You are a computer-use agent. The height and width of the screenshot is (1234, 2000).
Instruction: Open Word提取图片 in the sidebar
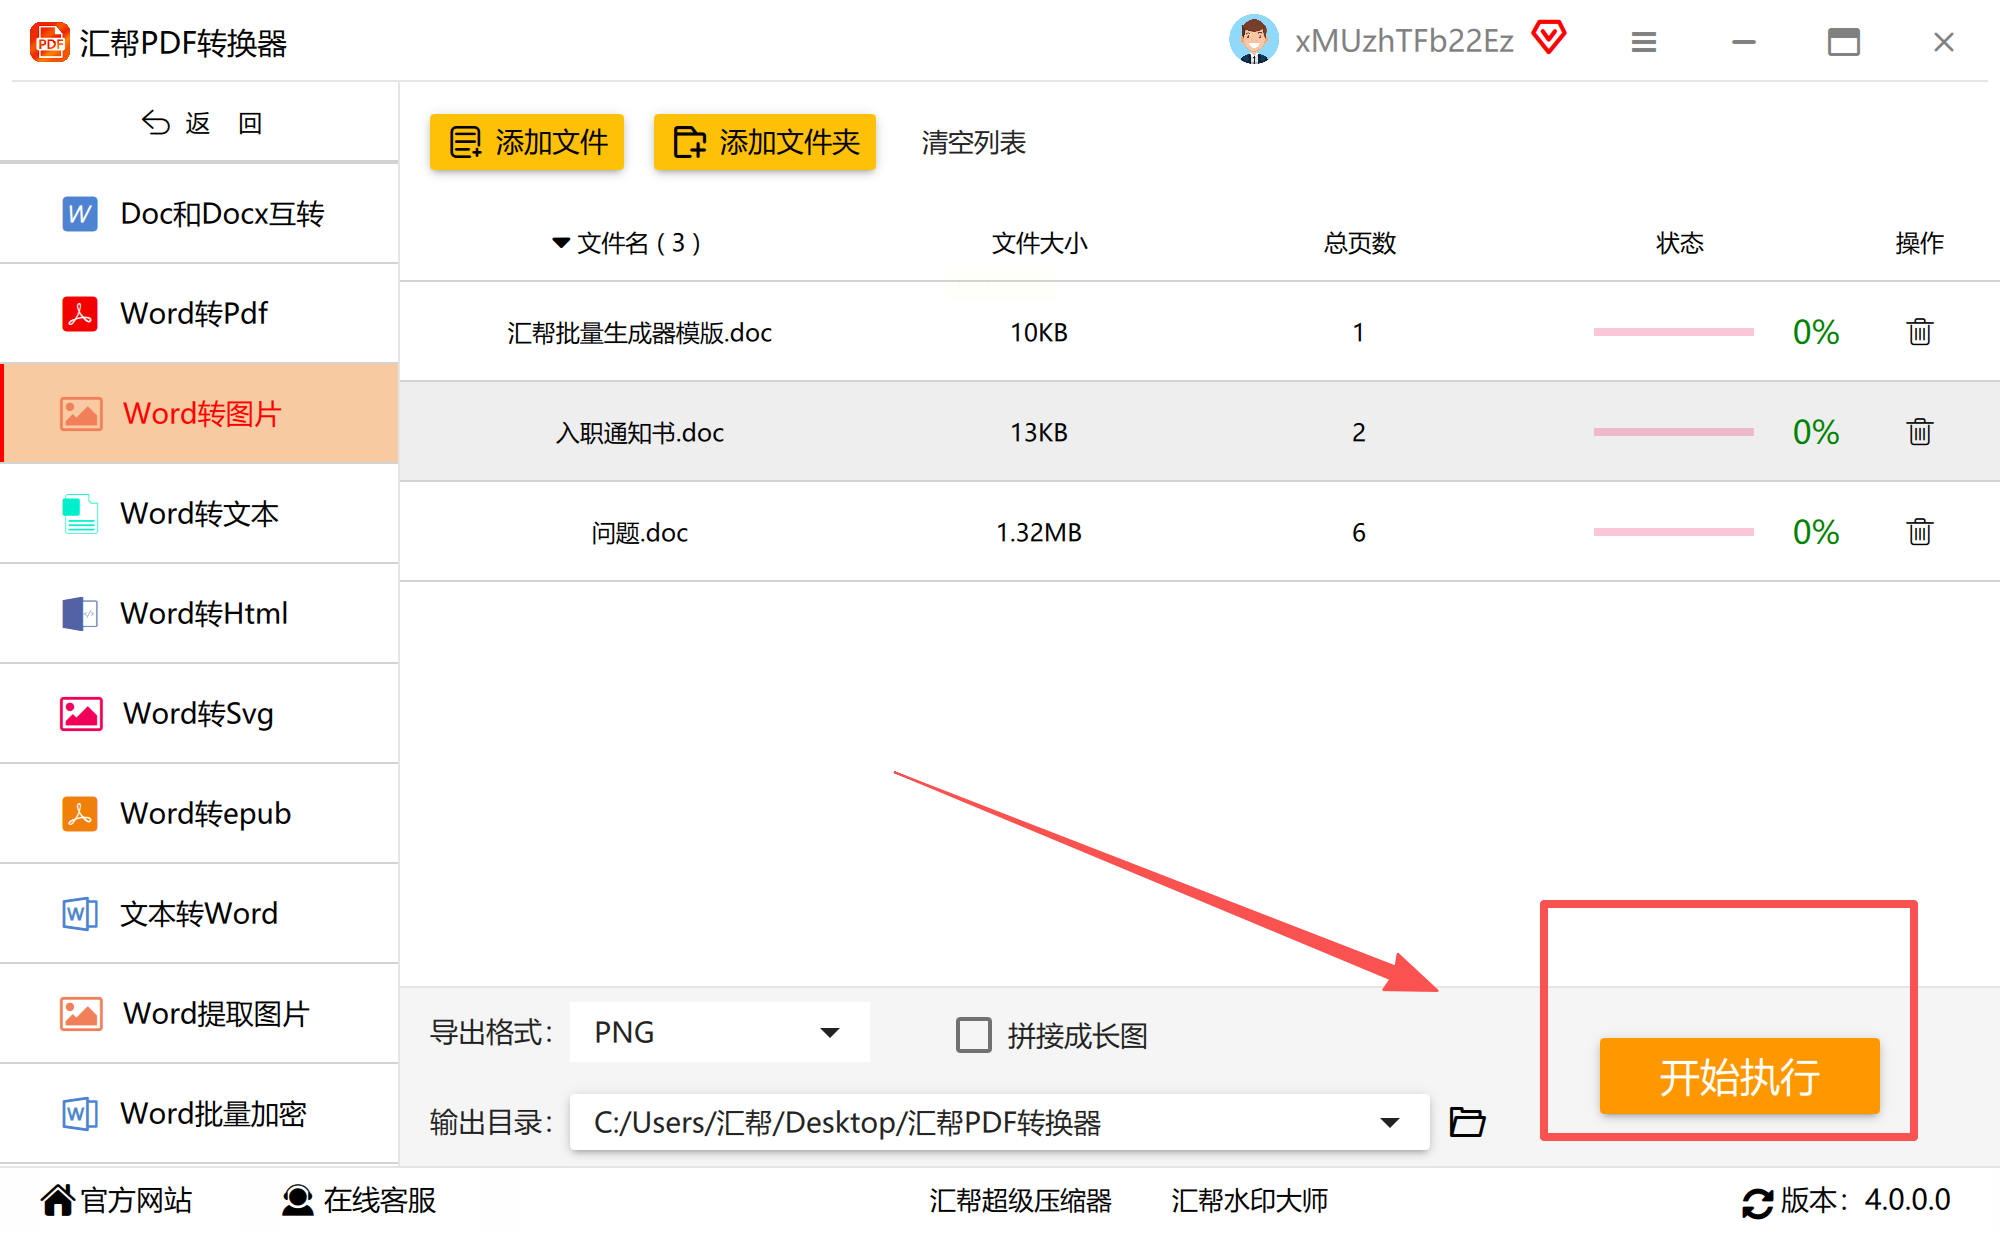coord(215,1013)
